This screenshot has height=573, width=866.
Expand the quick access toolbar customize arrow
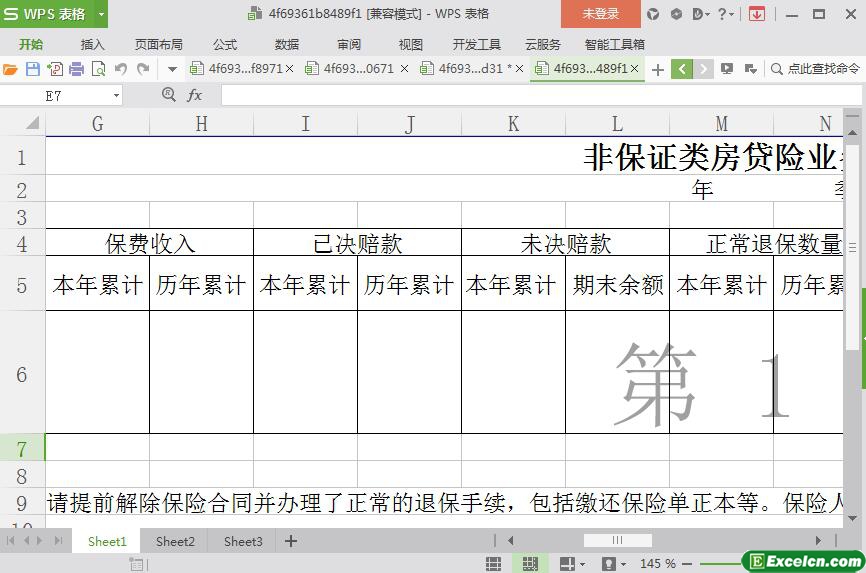pyautogui.click(x=172, y=69)
